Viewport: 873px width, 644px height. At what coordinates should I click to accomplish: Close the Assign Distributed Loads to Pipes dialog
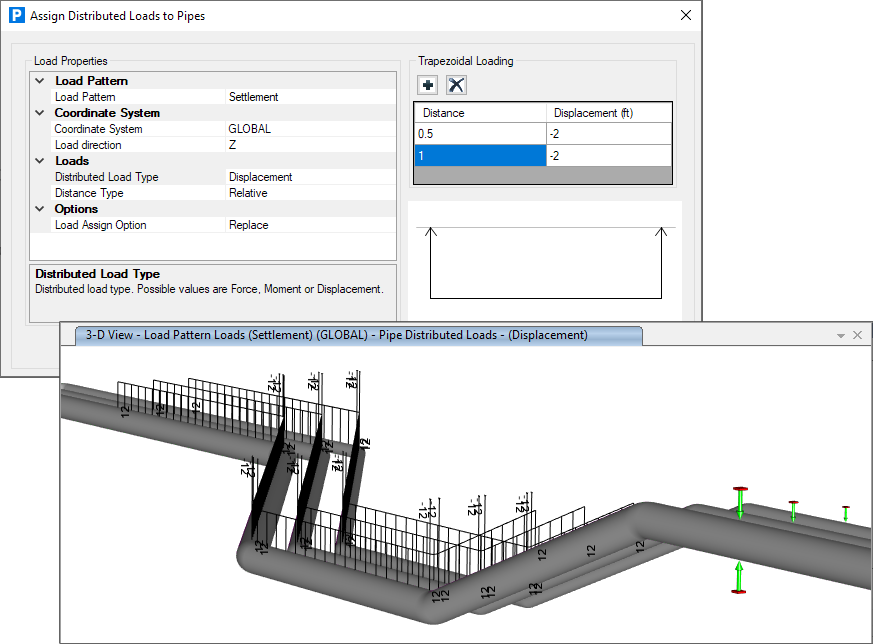click(x=685, y=15)
